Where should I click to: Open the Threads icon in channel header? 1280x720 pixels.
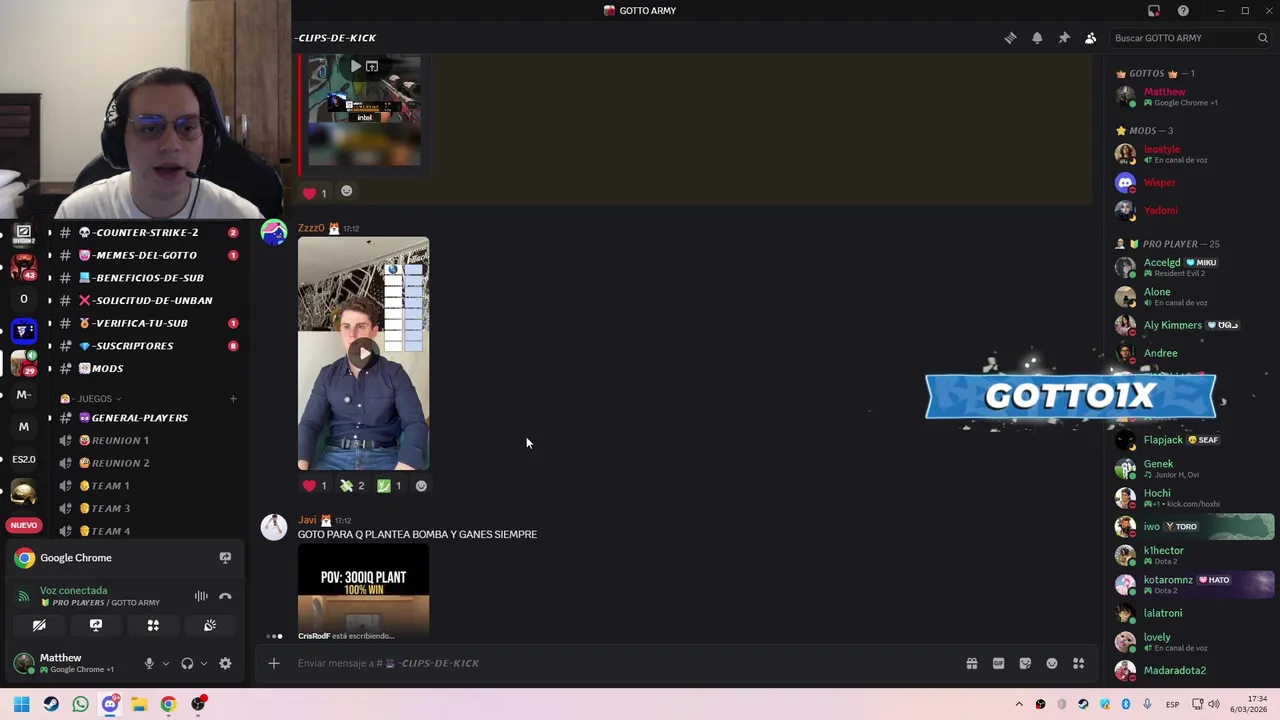(x=1010, y=38)
